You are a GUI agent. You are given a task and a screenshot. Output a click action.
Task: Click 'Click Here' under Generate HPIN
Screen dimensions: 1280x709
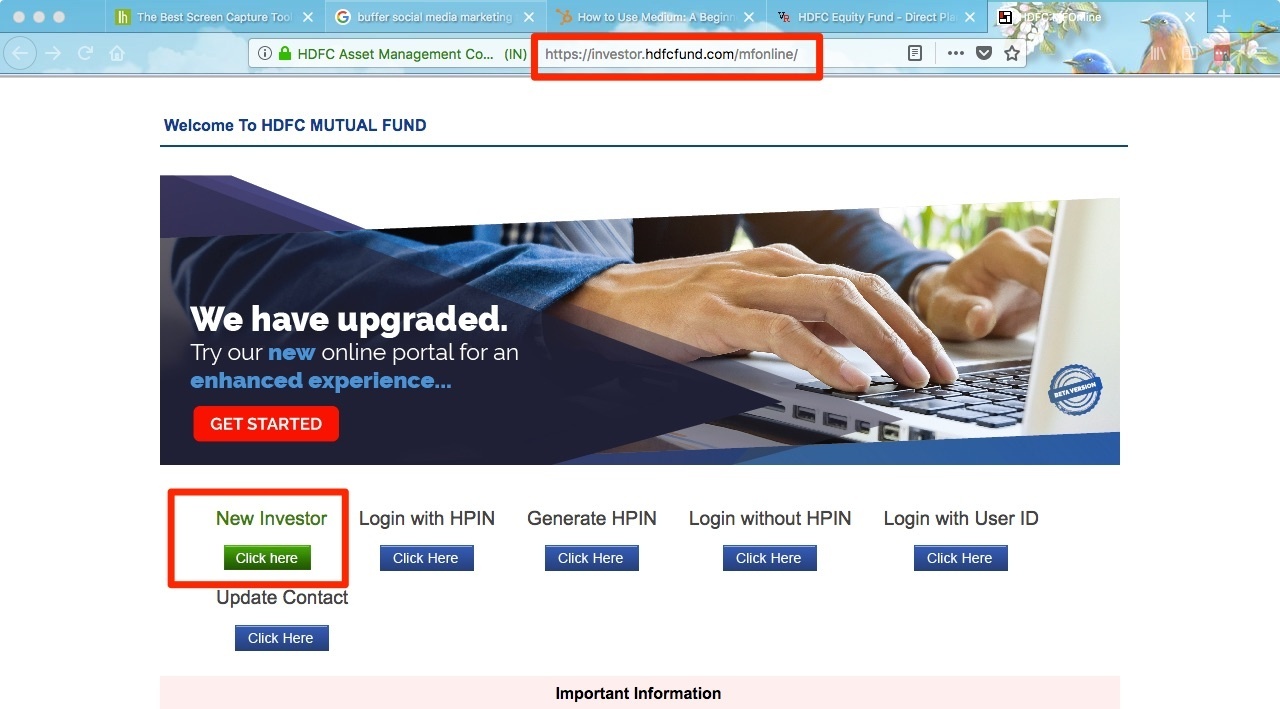click(x=591, y=558)
